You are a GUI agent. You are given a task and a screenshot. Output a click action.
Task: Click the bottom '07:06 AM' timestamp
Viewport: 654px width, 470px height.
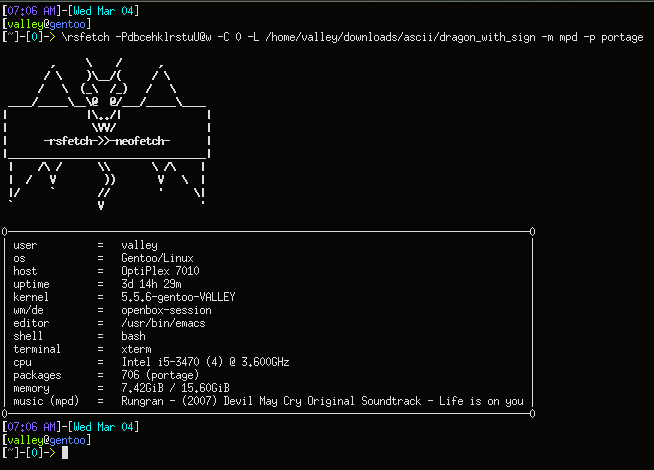[x=31, y=427]
